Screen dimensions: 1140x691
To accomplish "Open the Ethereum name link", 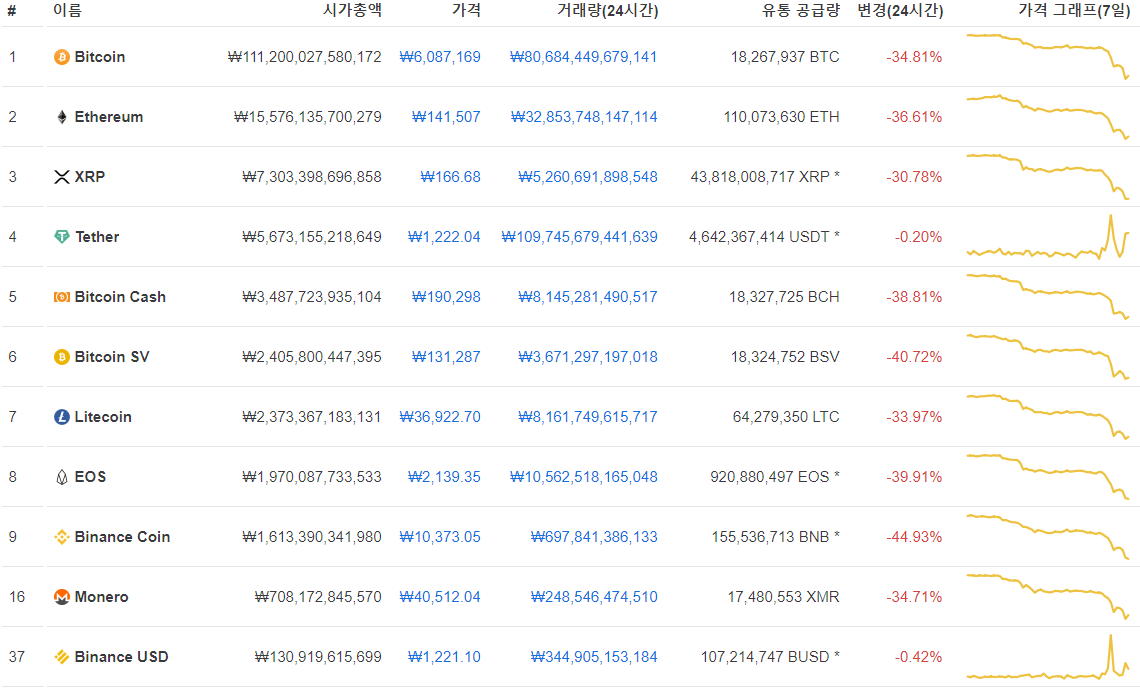I will click(x=109, y=117).
